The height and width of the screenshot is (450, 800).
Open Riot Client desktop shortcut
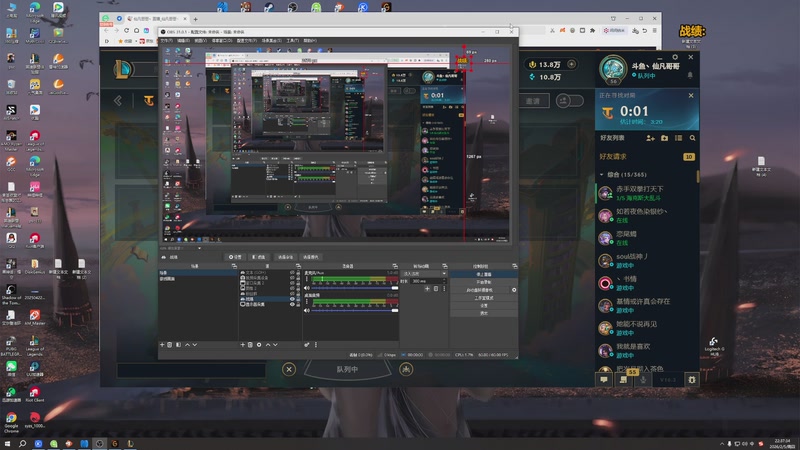35,394
